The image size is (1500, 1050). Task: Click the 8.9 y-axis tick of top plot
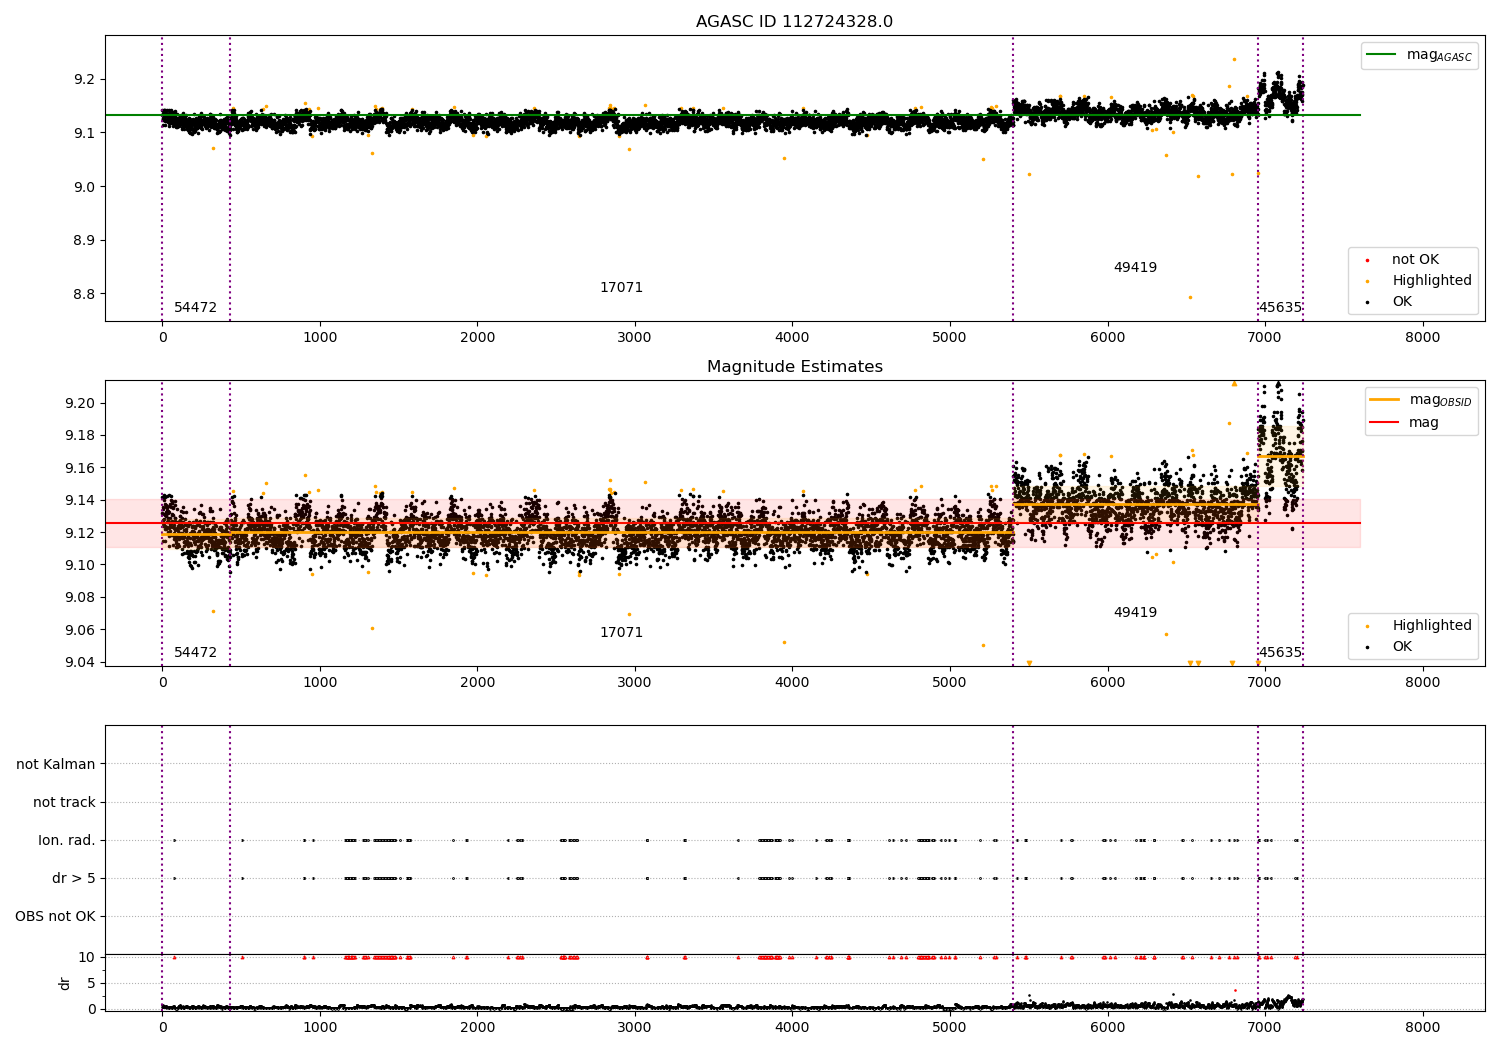[x=84, y=241]
